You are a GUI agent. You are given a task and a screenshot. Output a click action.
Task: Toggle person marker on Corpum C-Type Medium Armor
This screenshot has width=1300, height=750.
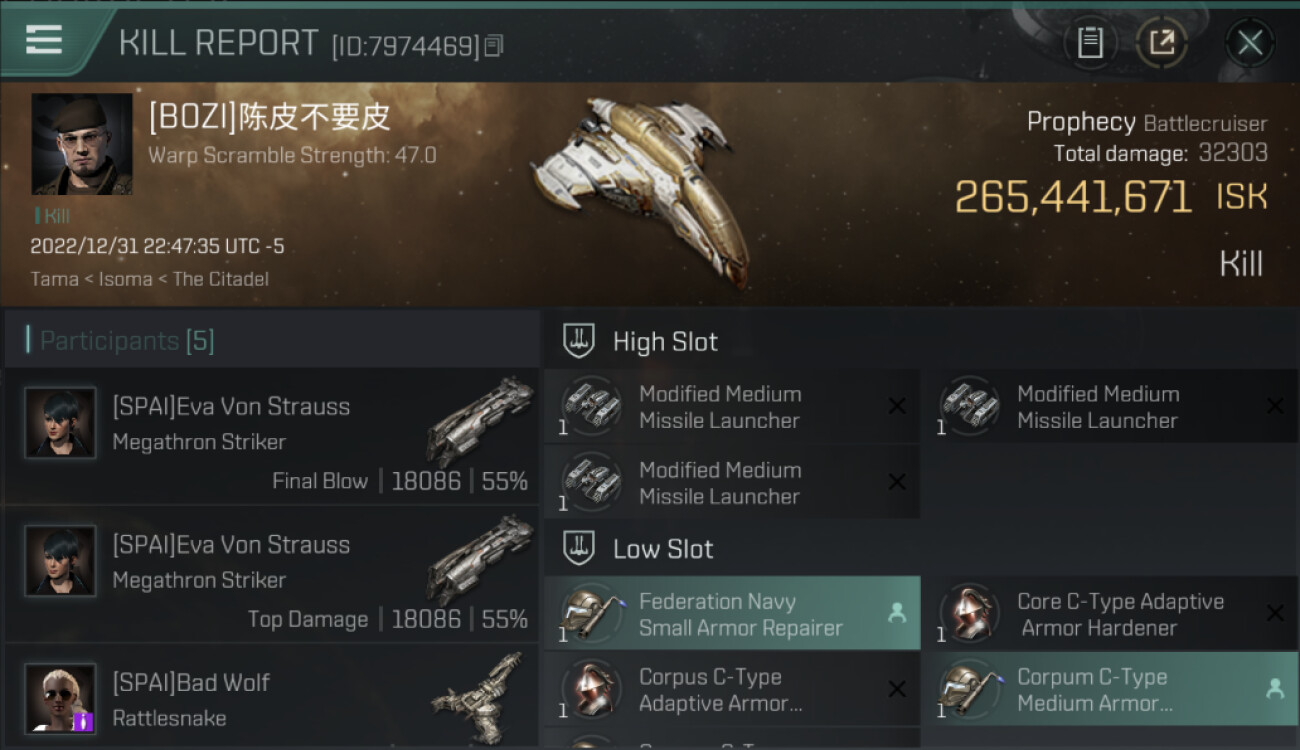[1275, 689]
